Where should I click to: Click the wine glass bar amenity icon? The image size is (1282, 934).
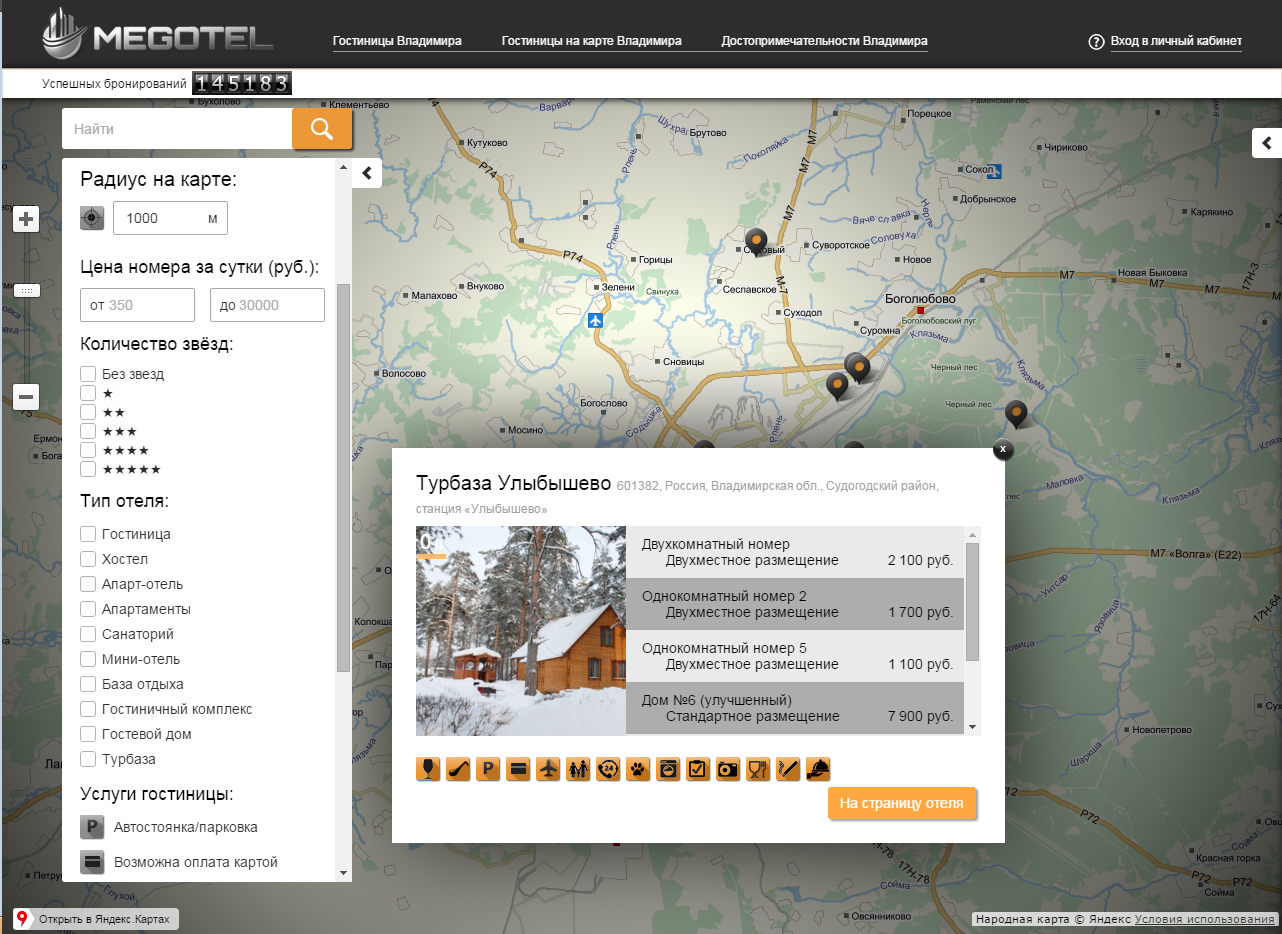coord(428,769)
